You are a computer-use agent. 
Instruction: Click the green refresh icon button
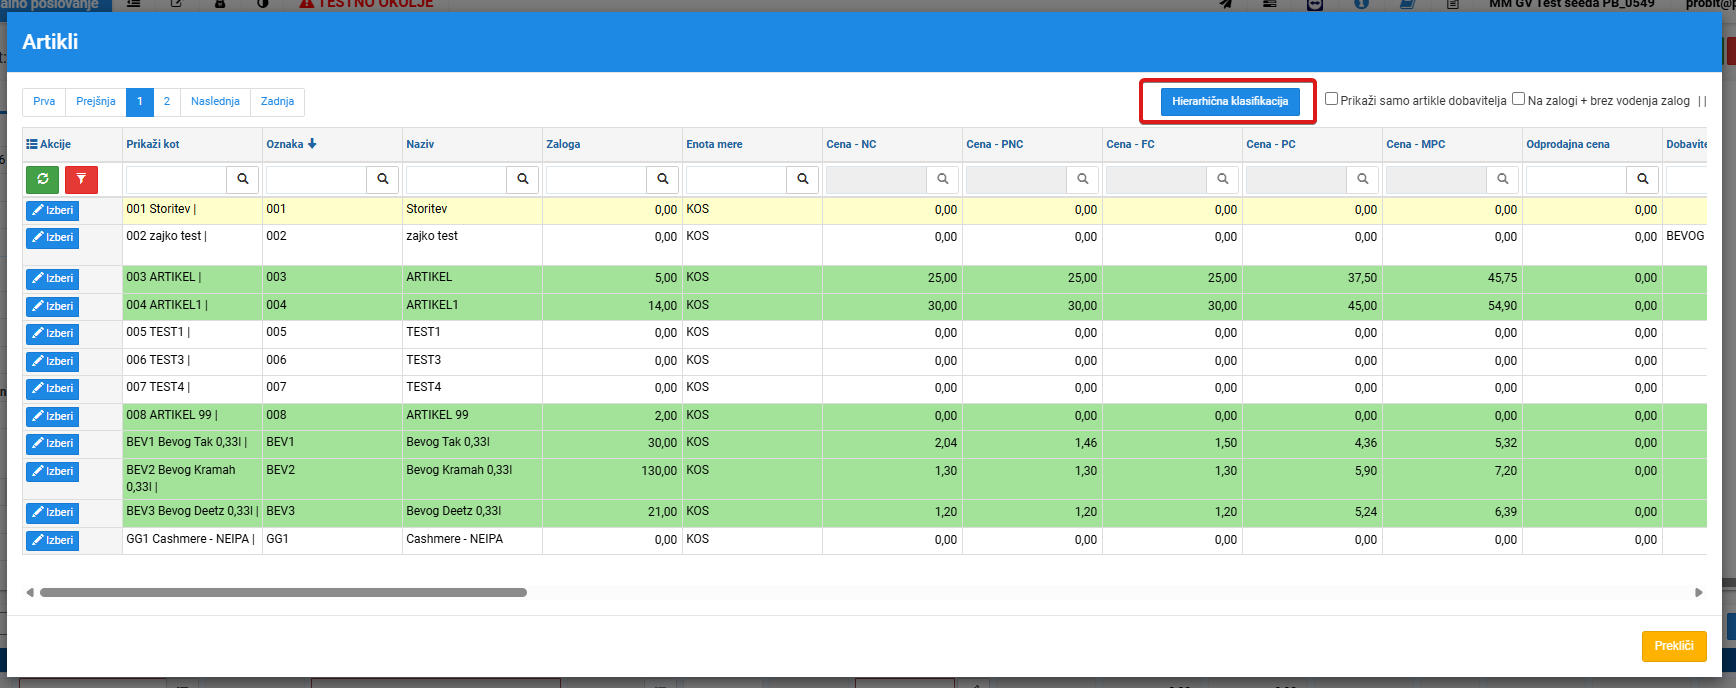click(42, 180)
